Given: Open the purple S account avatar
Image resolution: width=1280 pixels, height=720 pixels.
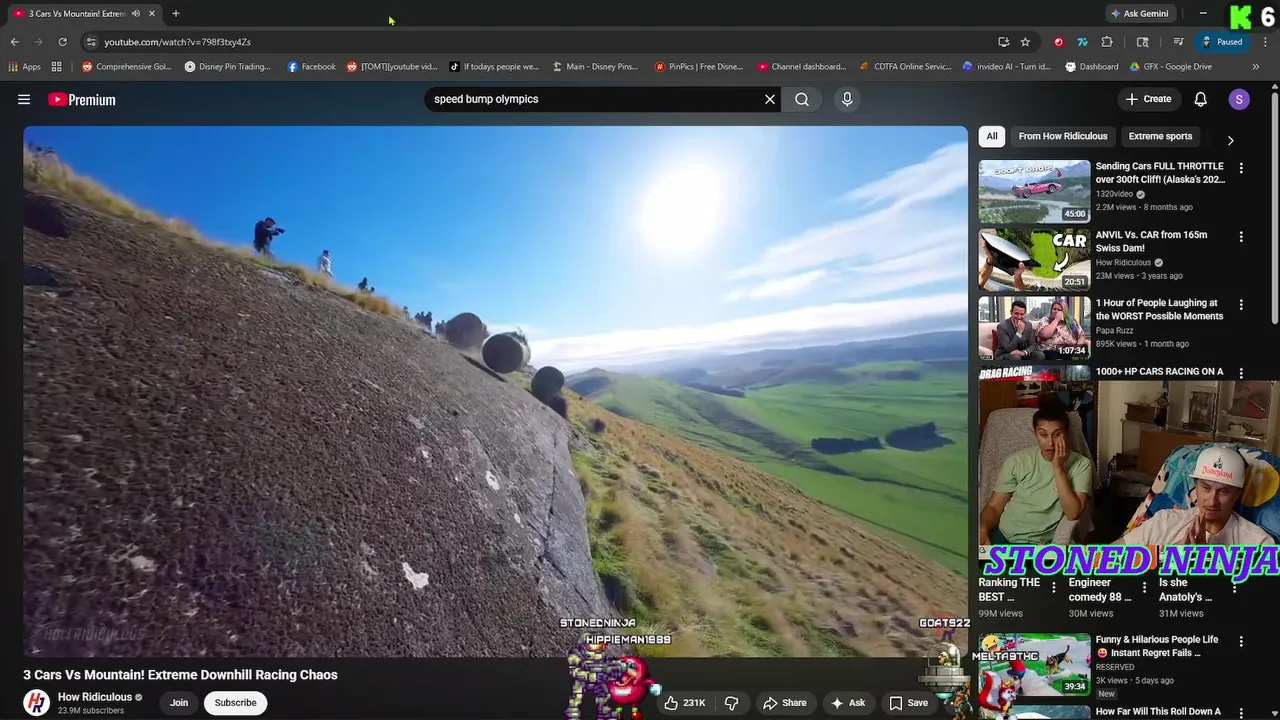Looking at the screenshot, I should click(x=1239, y=99).
